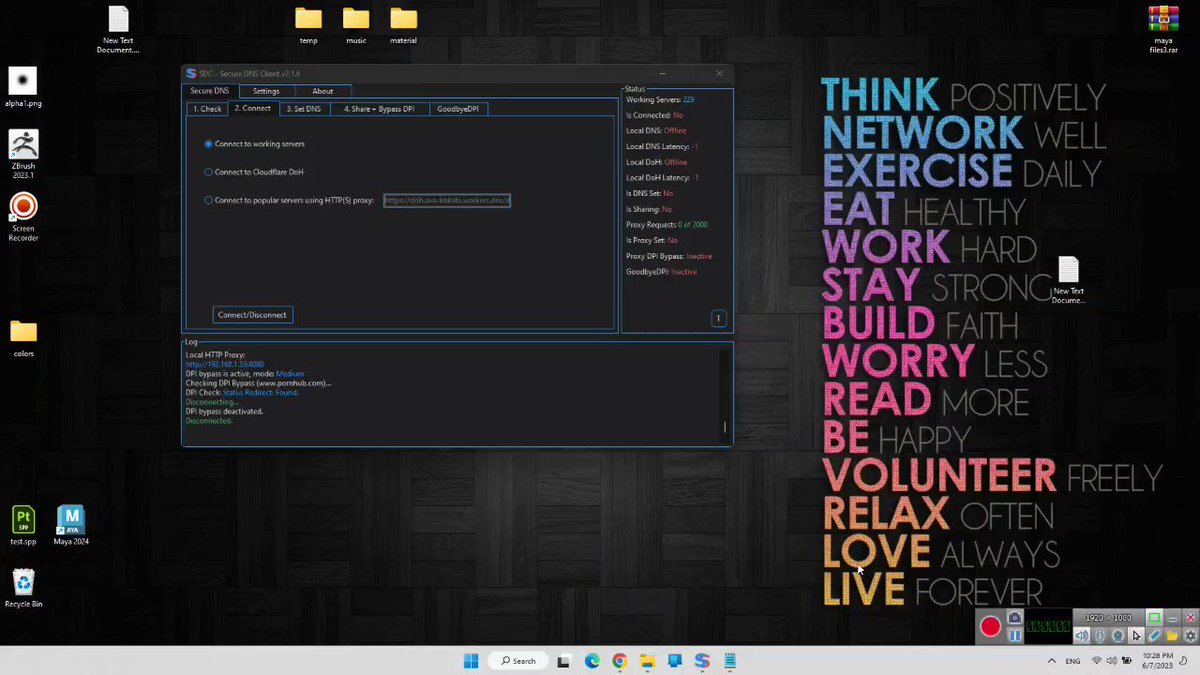Screen dimensions: 1200x675
Task: Switch to the Secure DNS tab
Action: 210,91
